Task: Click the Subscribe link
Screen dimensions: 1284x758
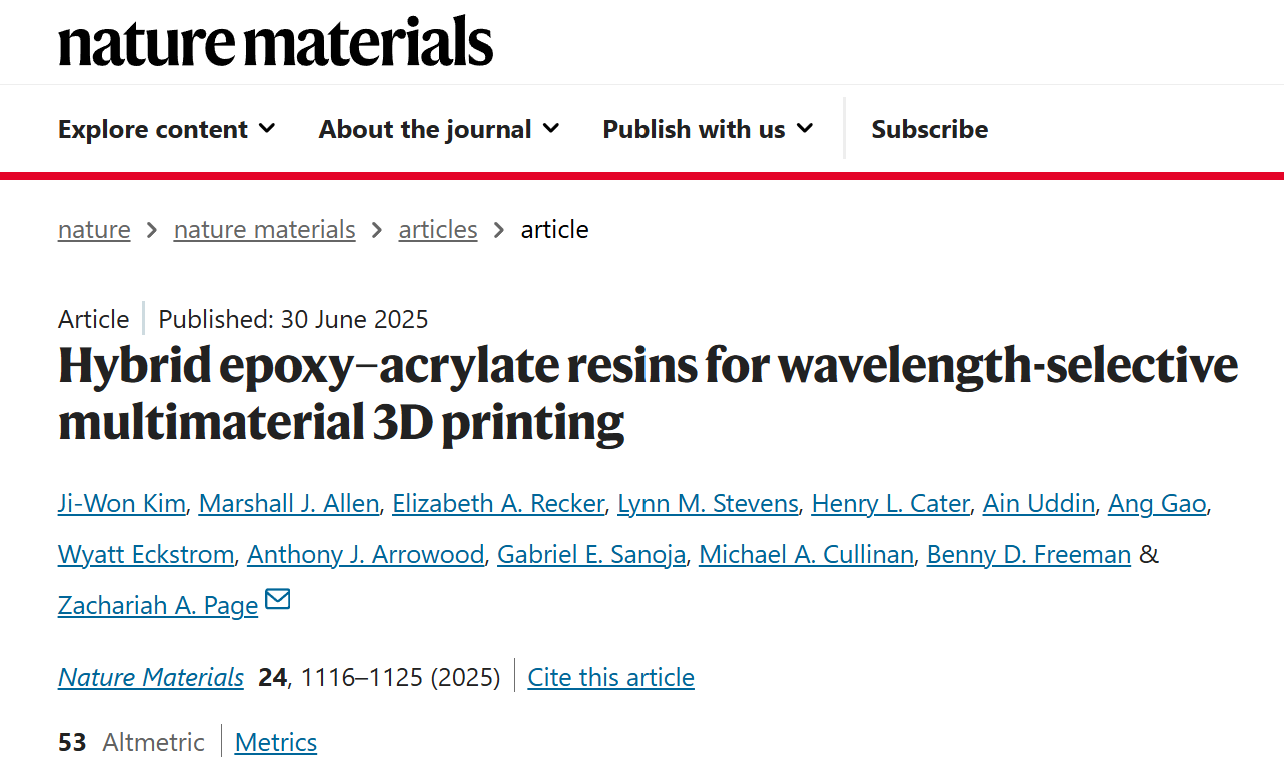Action: pos(929,129)
